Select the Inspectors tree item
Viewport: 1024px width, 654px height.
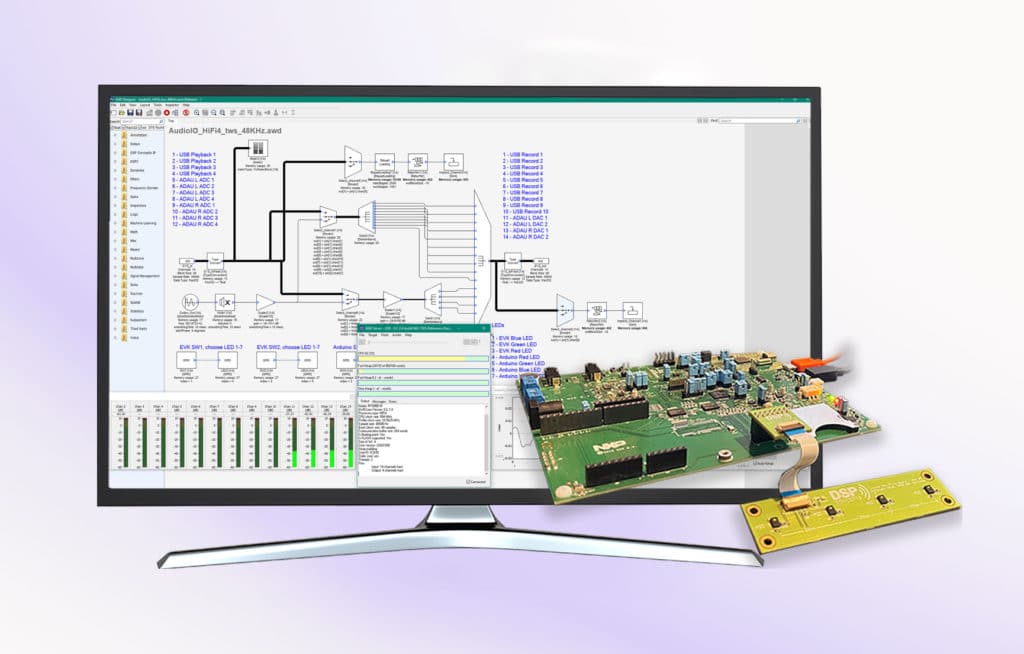(138, 205)
